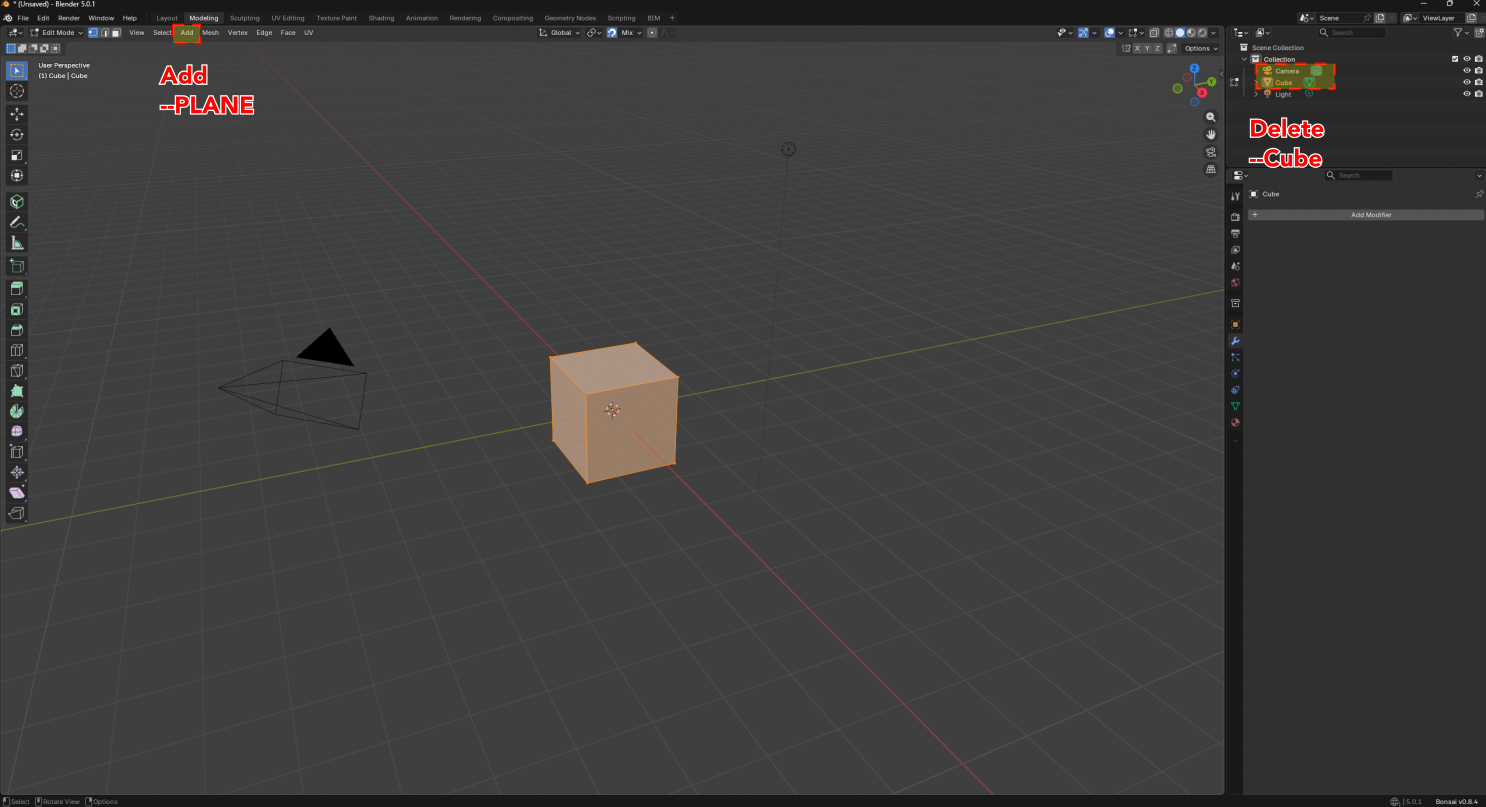Choose the Poly Build tool
This screenshot has height=807, width=1486.
click(x=17, y=391)
